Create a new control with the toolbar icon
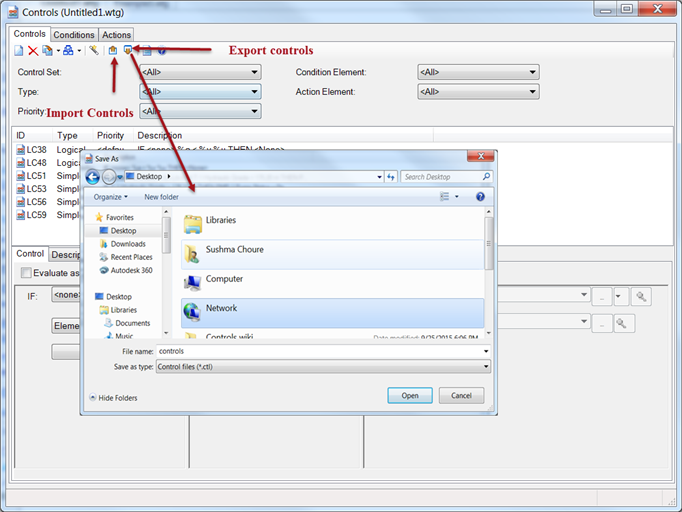Image resolution: width=682 pixels, height=512 pixels. pos(18,51)
